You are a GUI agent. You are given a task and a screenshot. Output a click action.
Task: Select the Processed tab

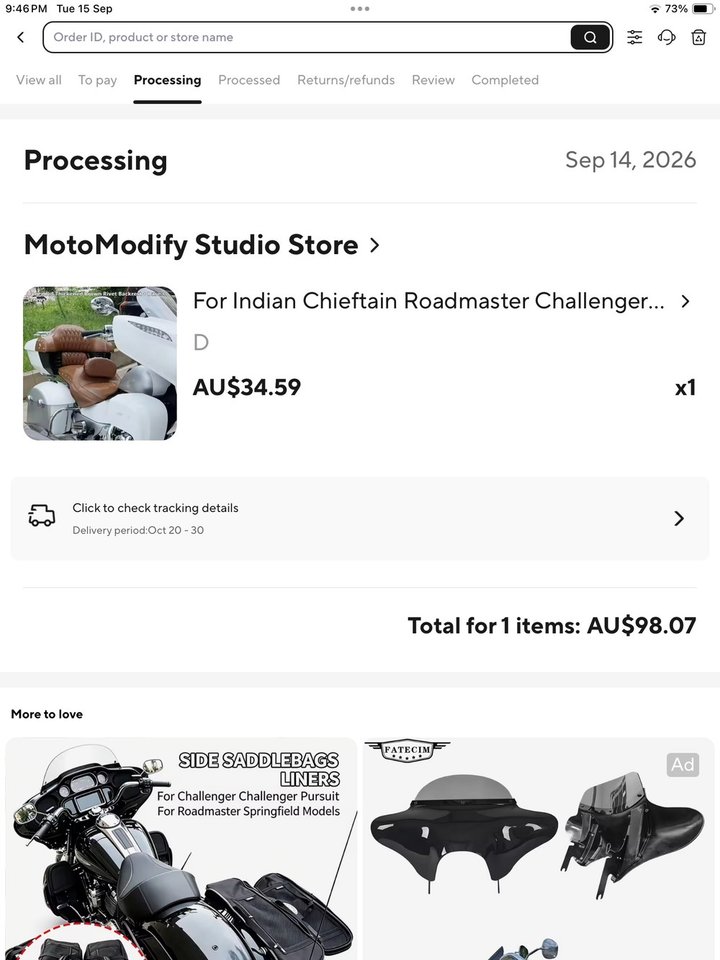[249, 80]
